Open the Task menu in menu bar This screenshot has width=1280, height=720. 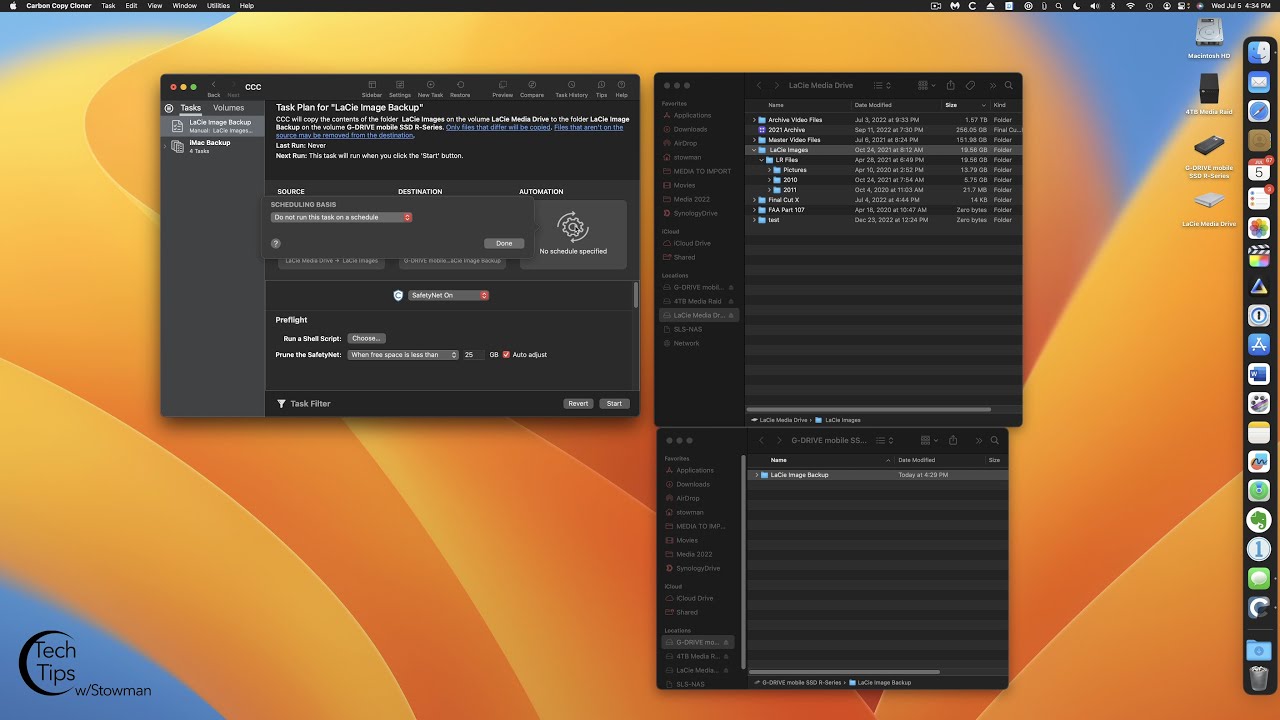[x=108, y=6]
